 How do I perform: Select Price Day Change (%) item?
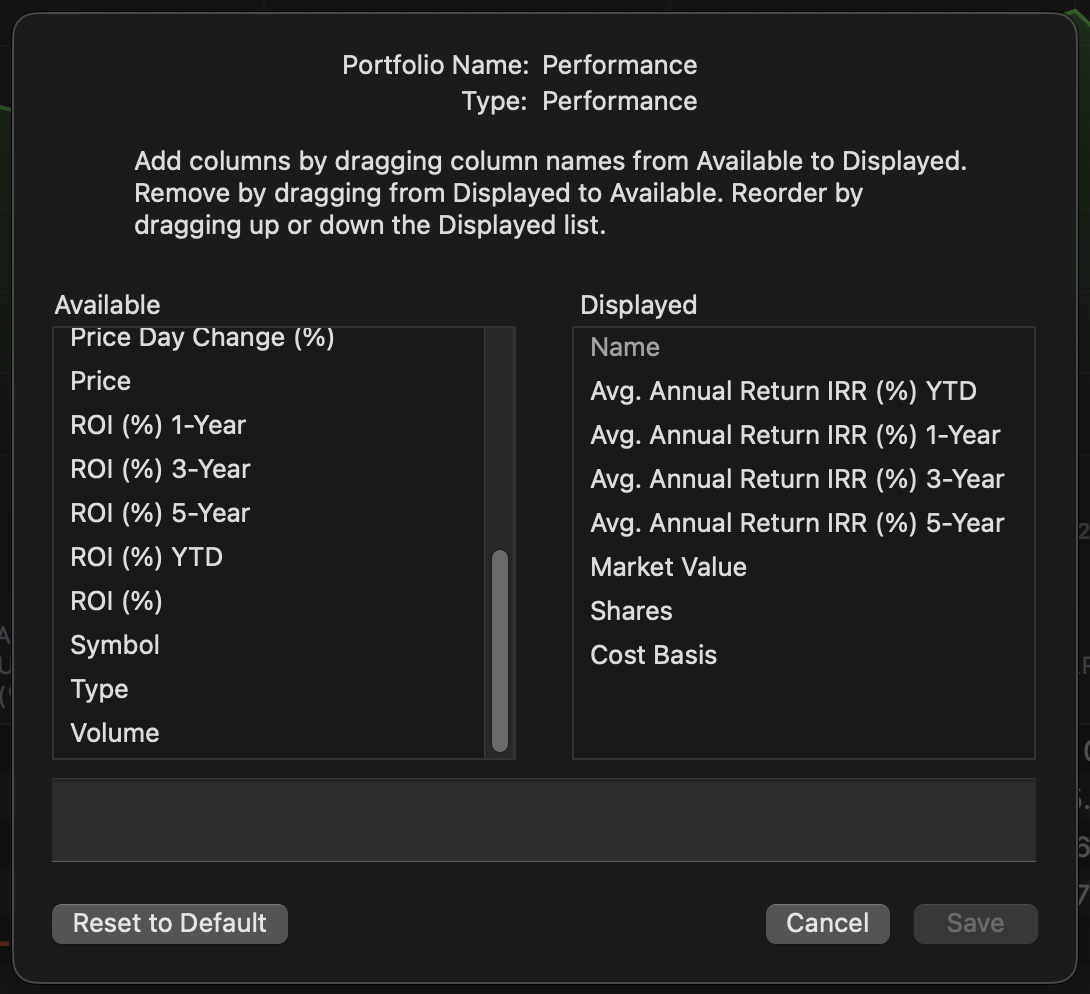click(x=202, y=339)
